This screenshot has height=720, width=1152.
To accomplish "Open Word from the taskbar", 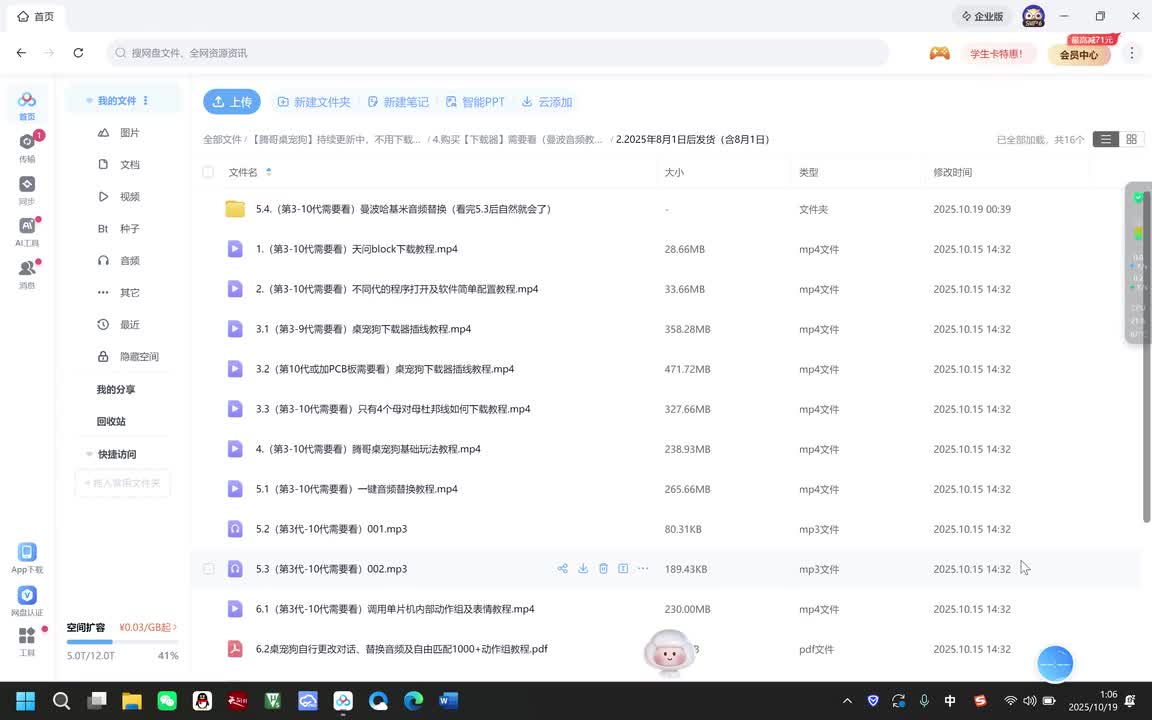I will pos(448,701).
